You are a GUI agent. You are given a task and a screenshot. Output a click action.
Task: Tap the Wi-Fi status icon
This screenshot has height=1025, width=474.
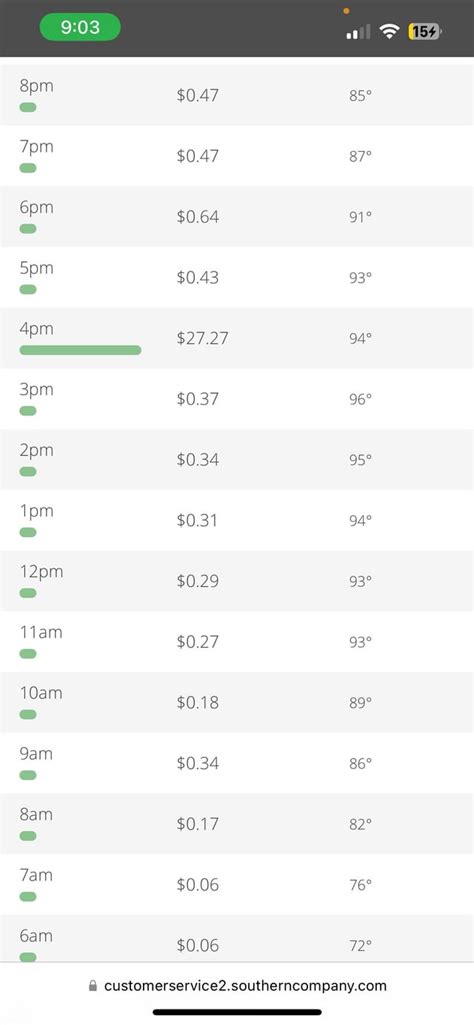tap(390, 31)
